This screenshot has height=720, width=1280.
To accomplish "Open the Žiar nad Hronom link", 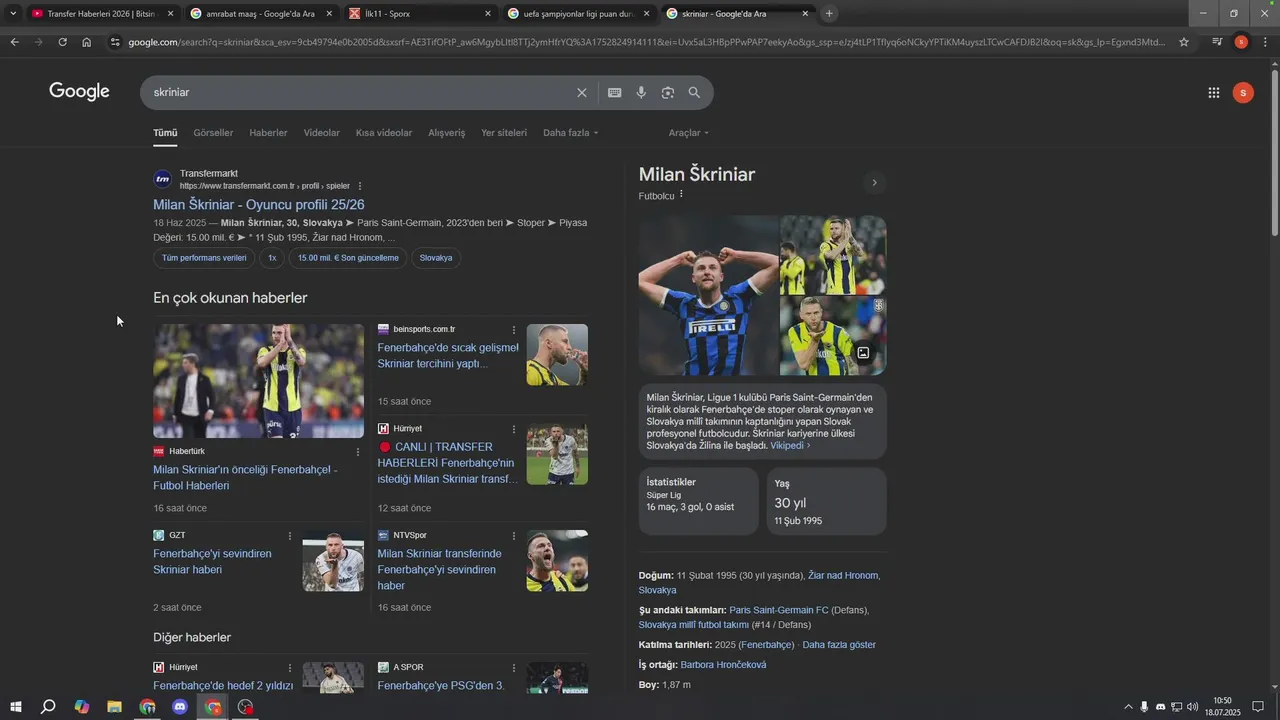I will [844, 576].
